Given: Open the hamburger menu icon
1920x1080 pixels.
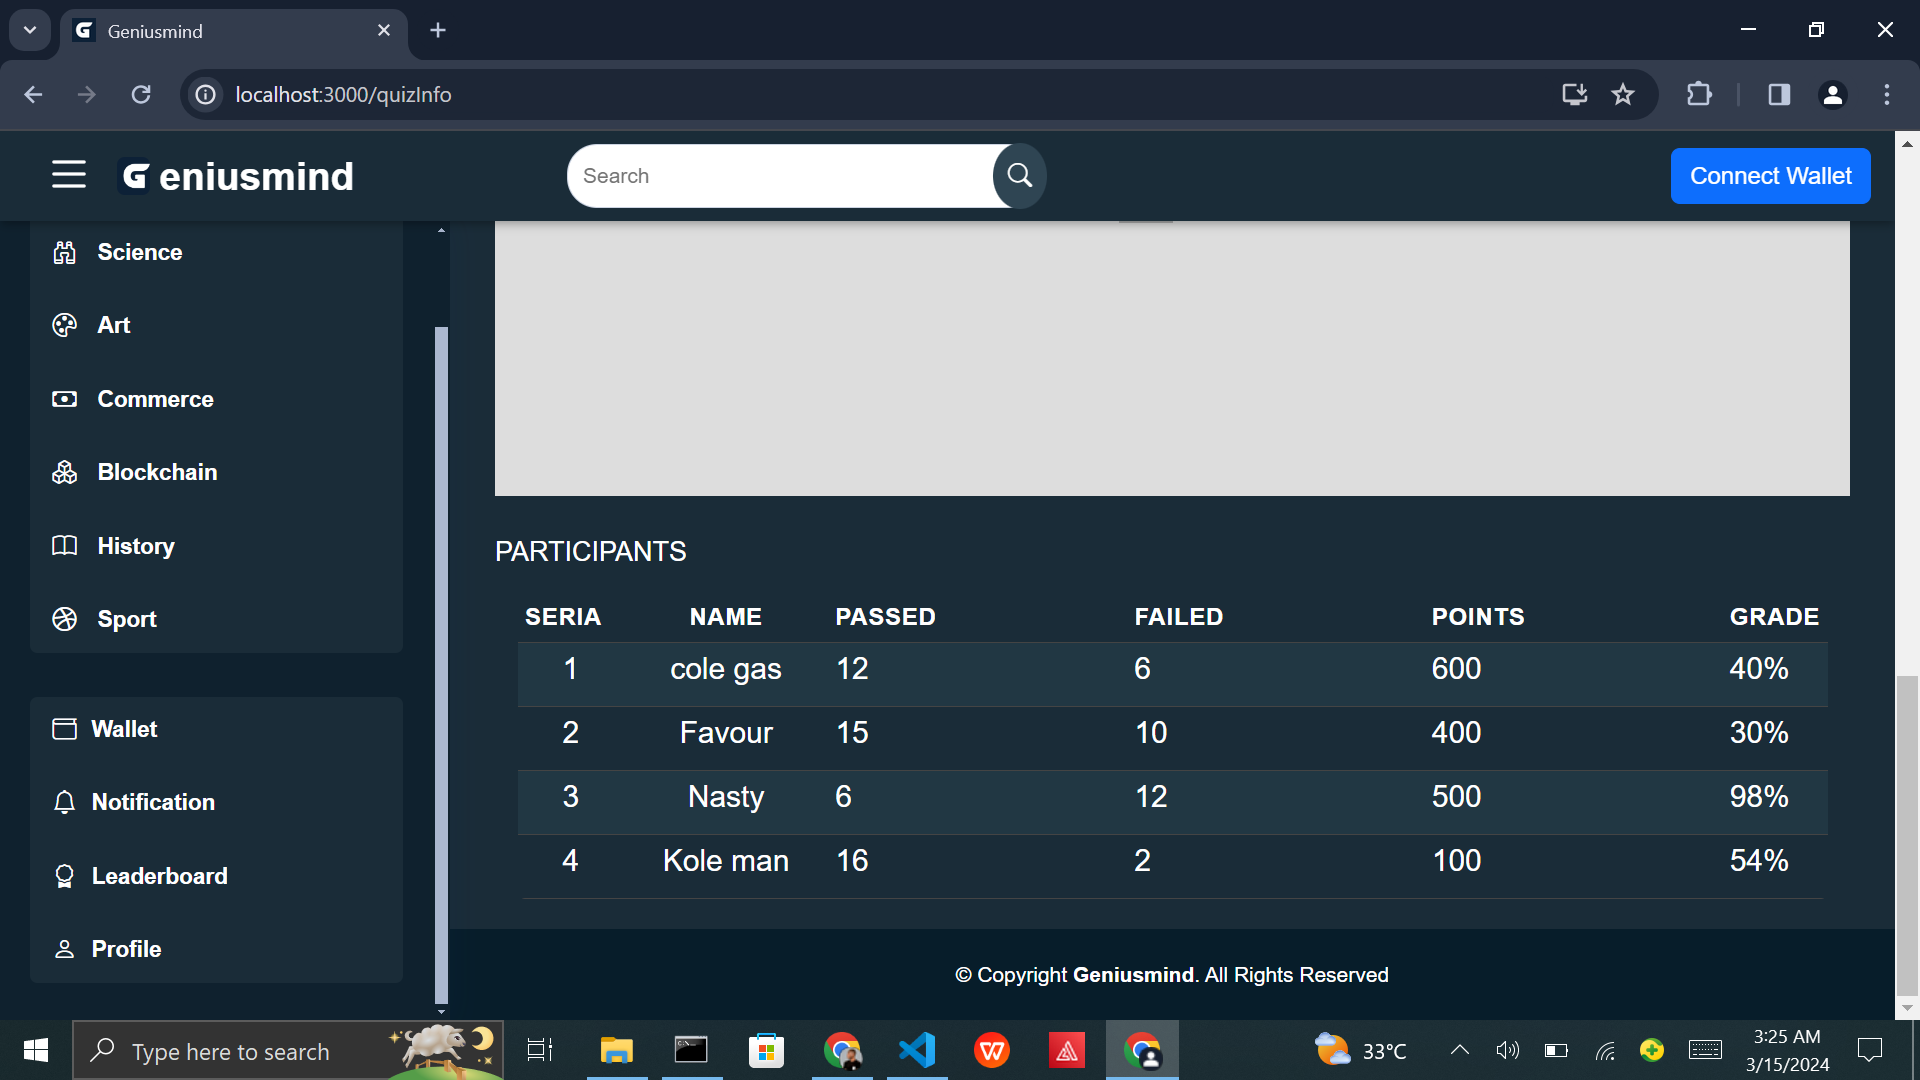Looking at the screenshot, I should click(69, 175).
